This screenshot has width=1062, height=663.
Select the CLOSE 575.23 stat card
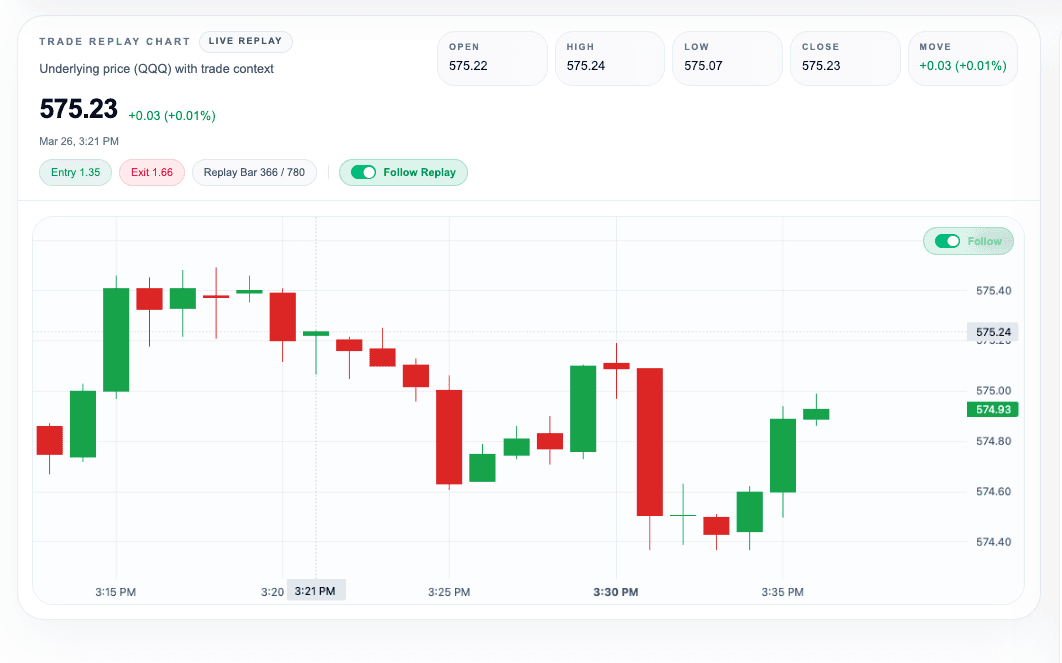(845, 58)
